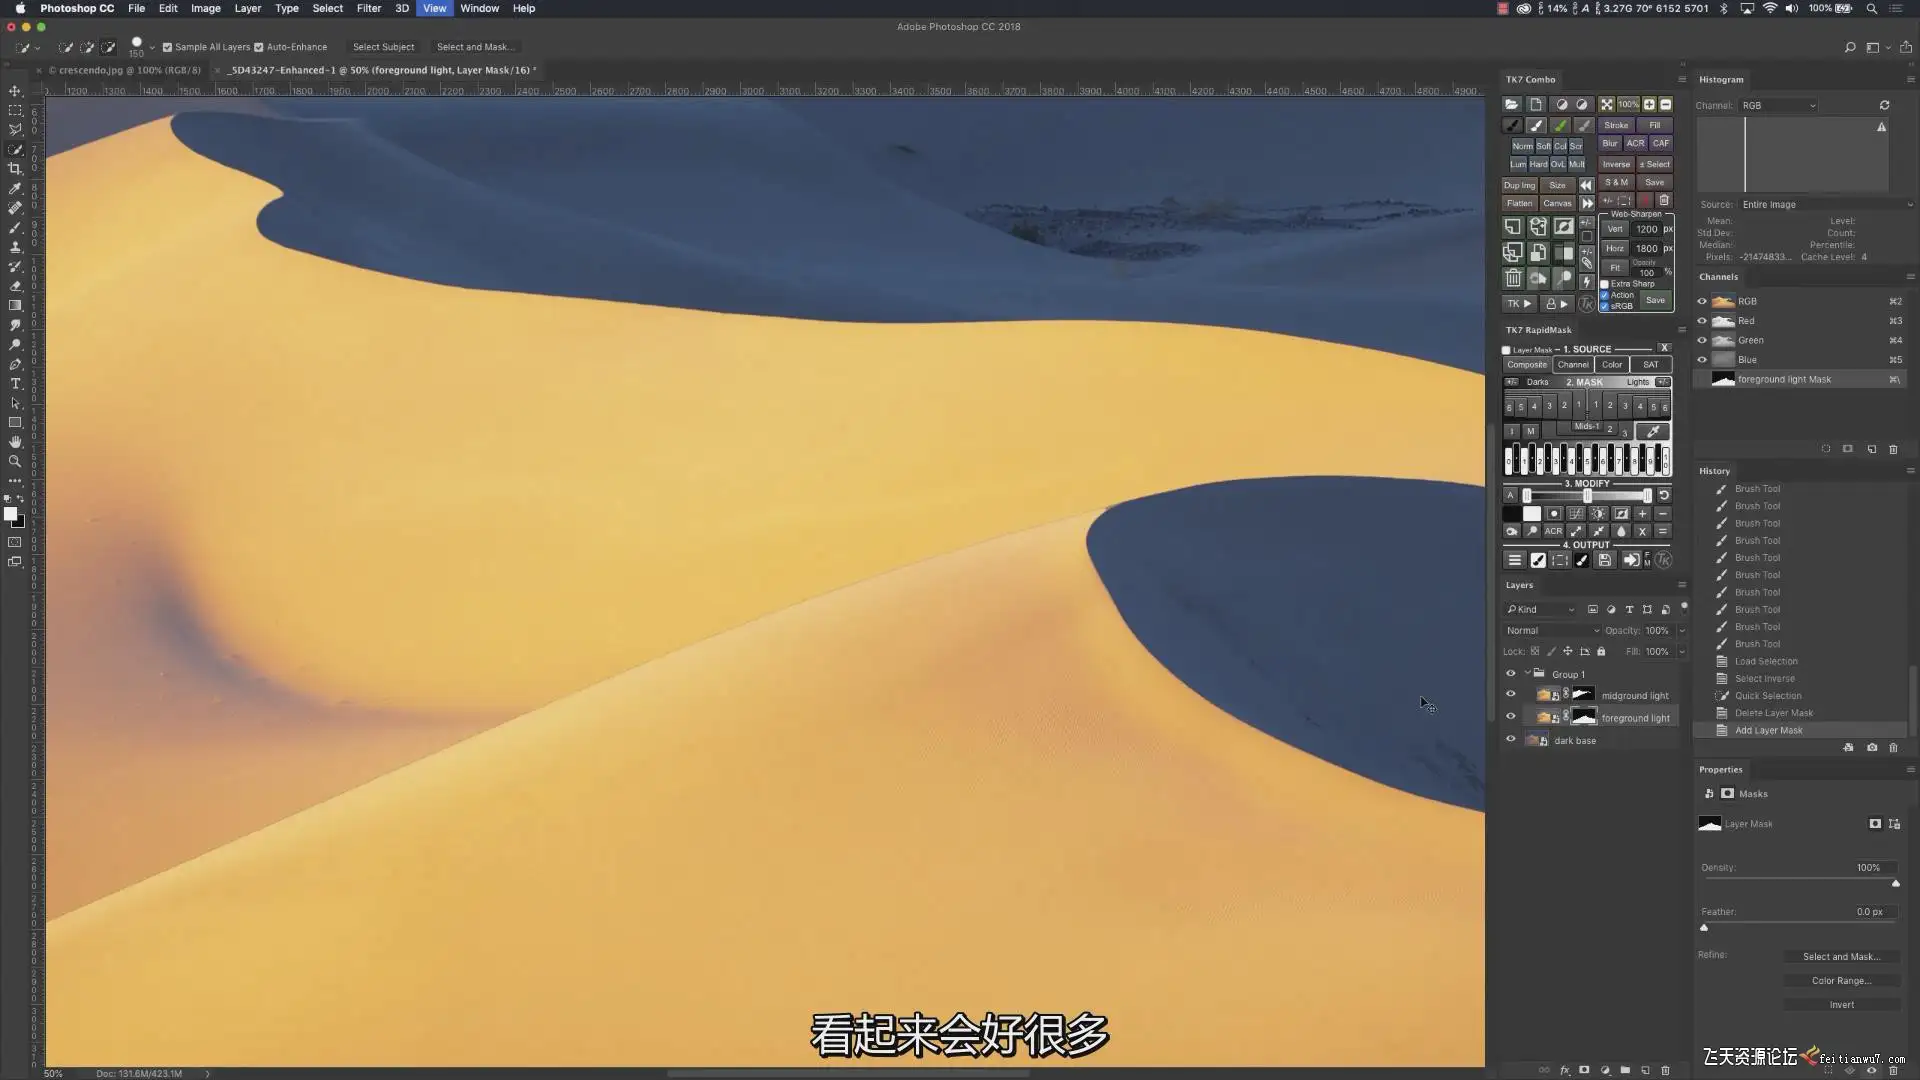Collapse the Group 1 layer folder
Viewport: 1920px width, 1080px height.
coord(1527,673)
